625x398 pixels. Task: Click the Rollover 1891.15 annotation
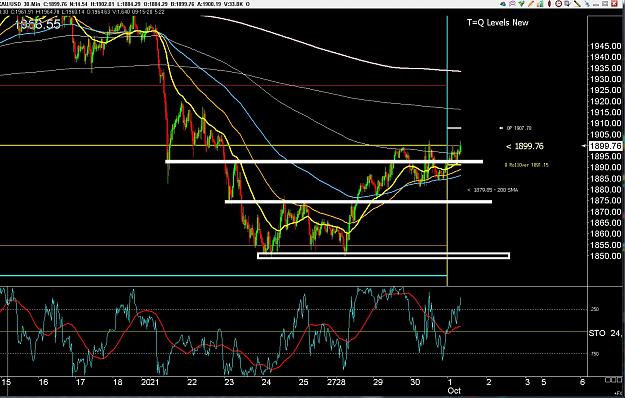click(527, 165)
